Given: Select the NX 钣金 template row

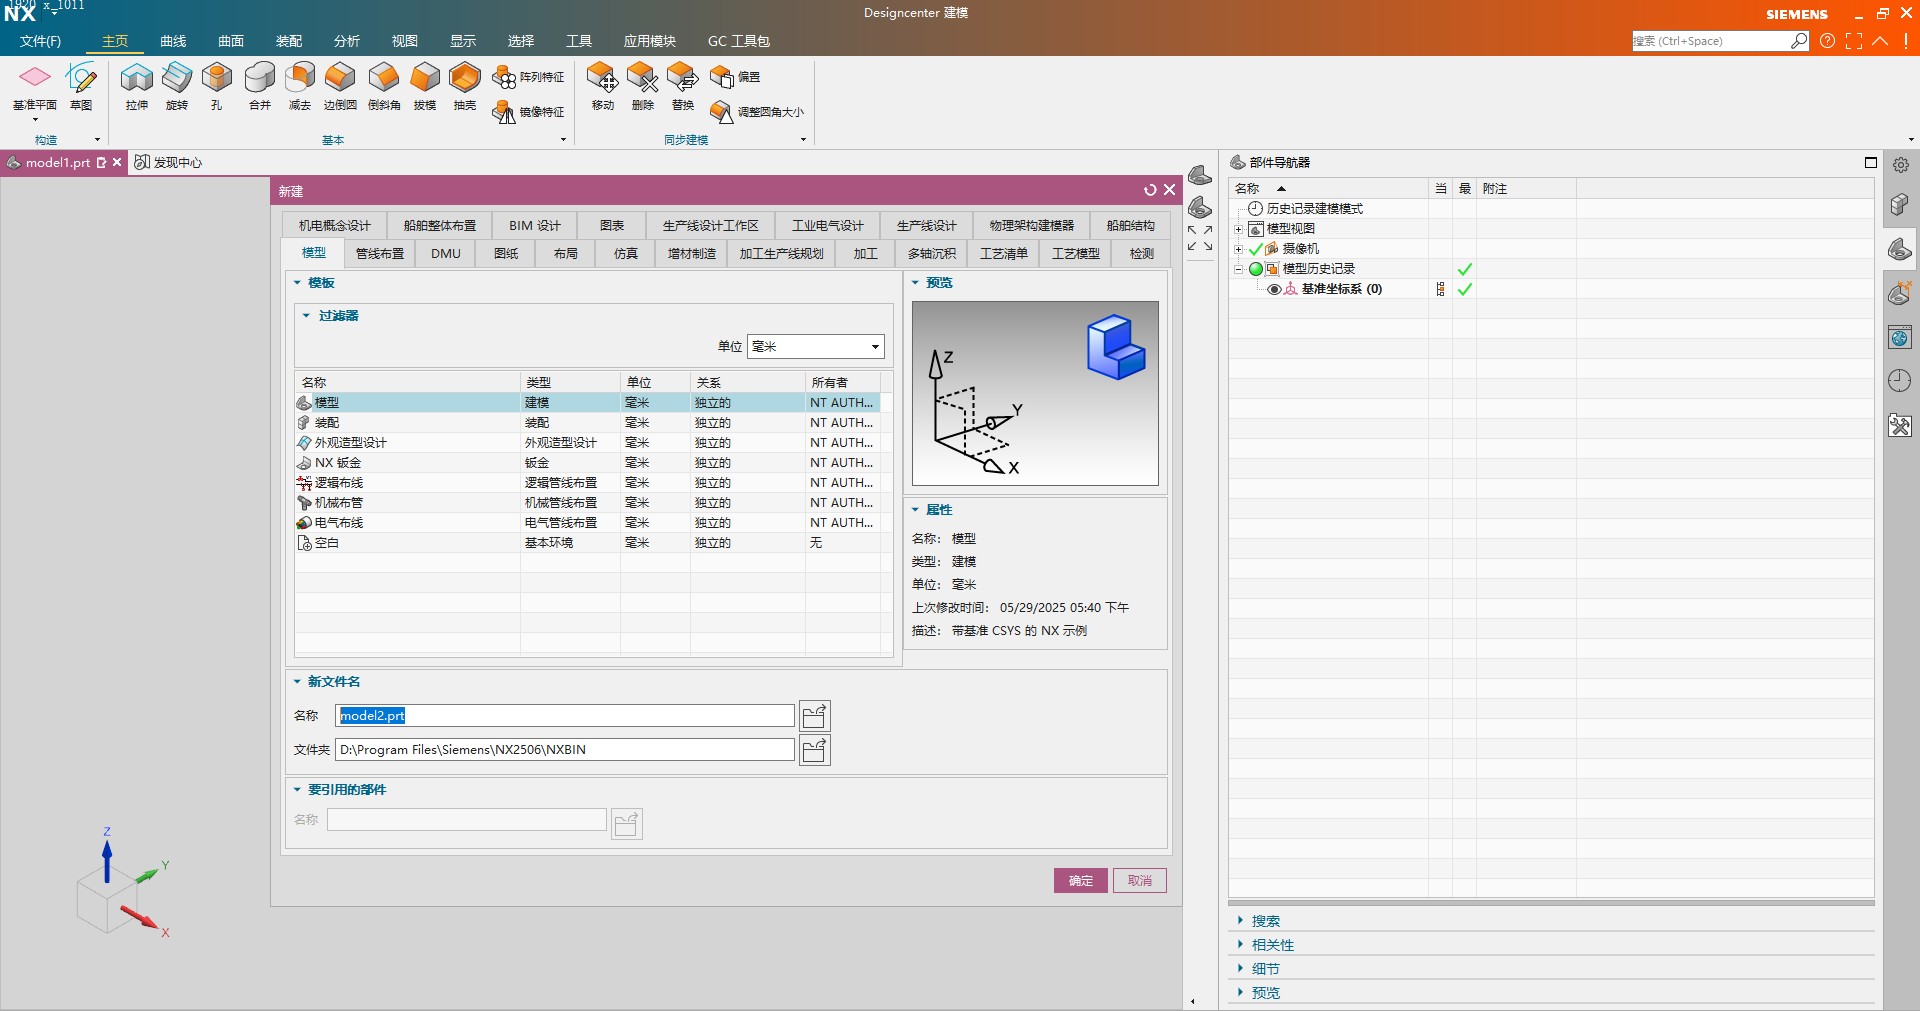Looking at the screenshot, I should point(587,463).
